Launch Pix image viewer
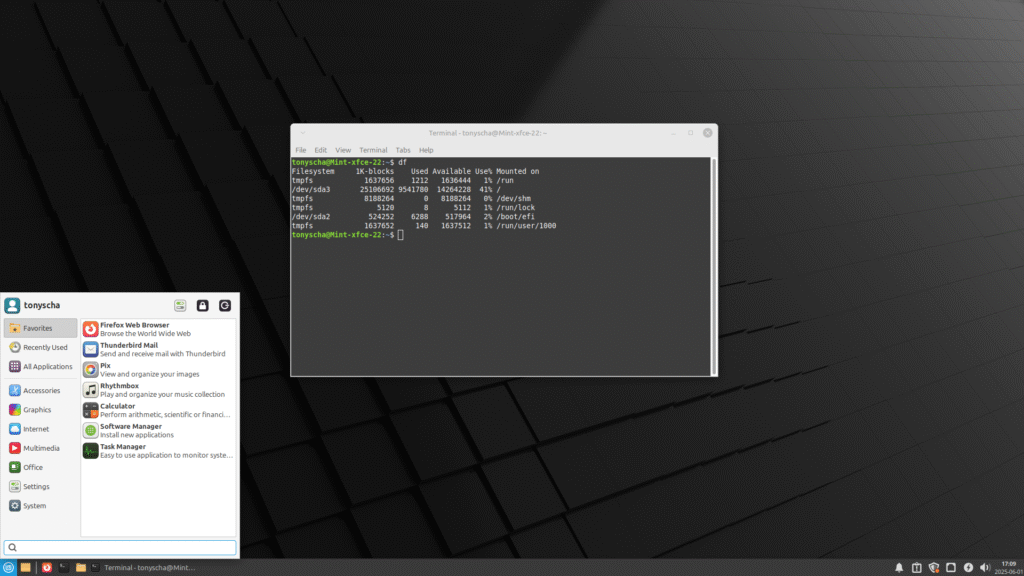The height and width of the screenshot is (576, 1024). [x=158, y=370]
